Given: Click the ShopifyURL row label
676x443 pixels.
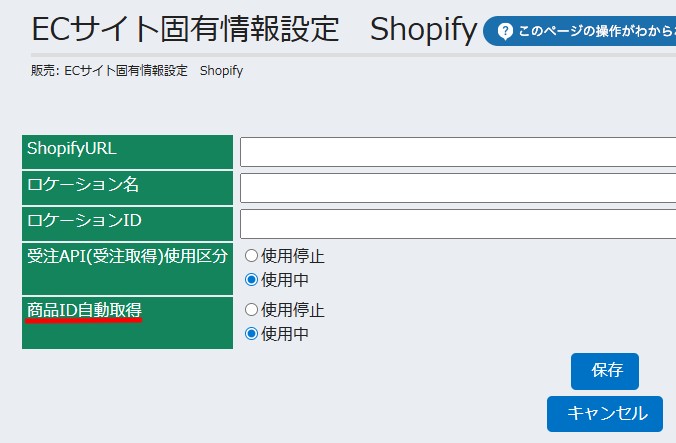Looking at the screenshot, I should tap(72, 149).
